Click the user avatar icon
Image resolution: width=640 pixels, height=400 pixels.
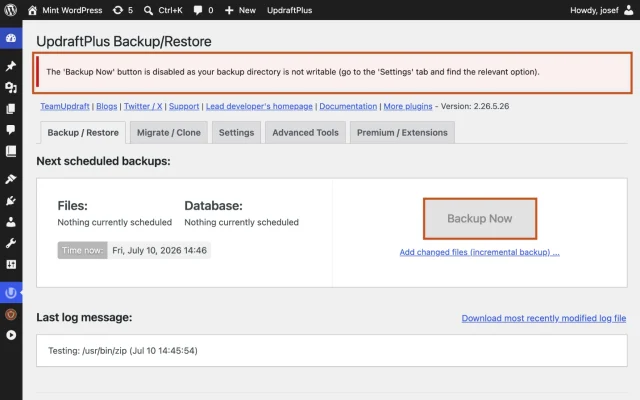point(629,10)
